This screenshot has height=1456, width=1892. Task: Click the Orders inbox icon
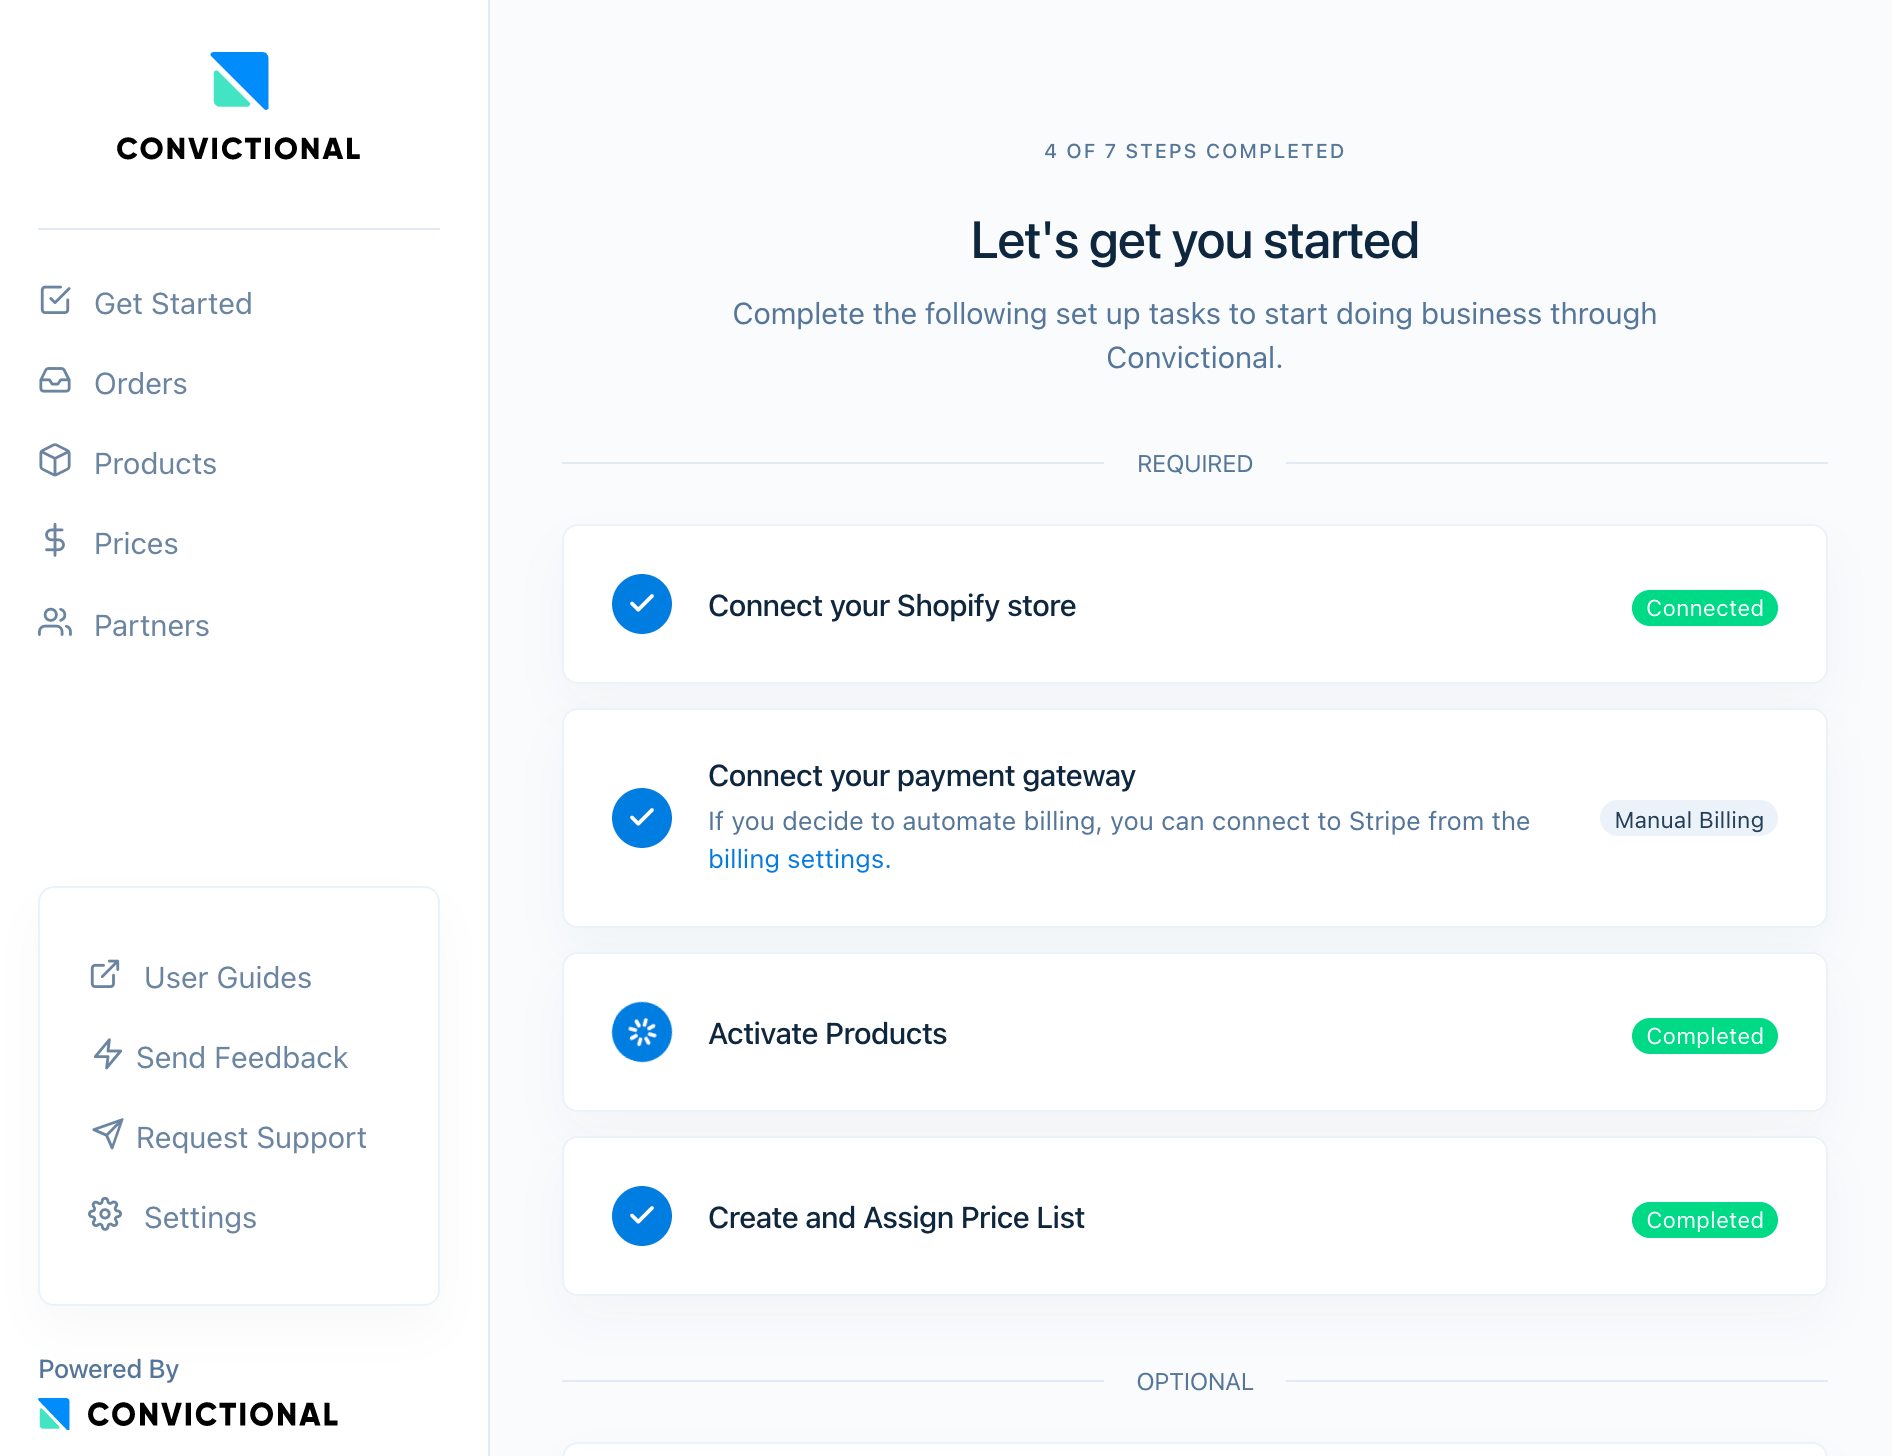click(55, 381)
